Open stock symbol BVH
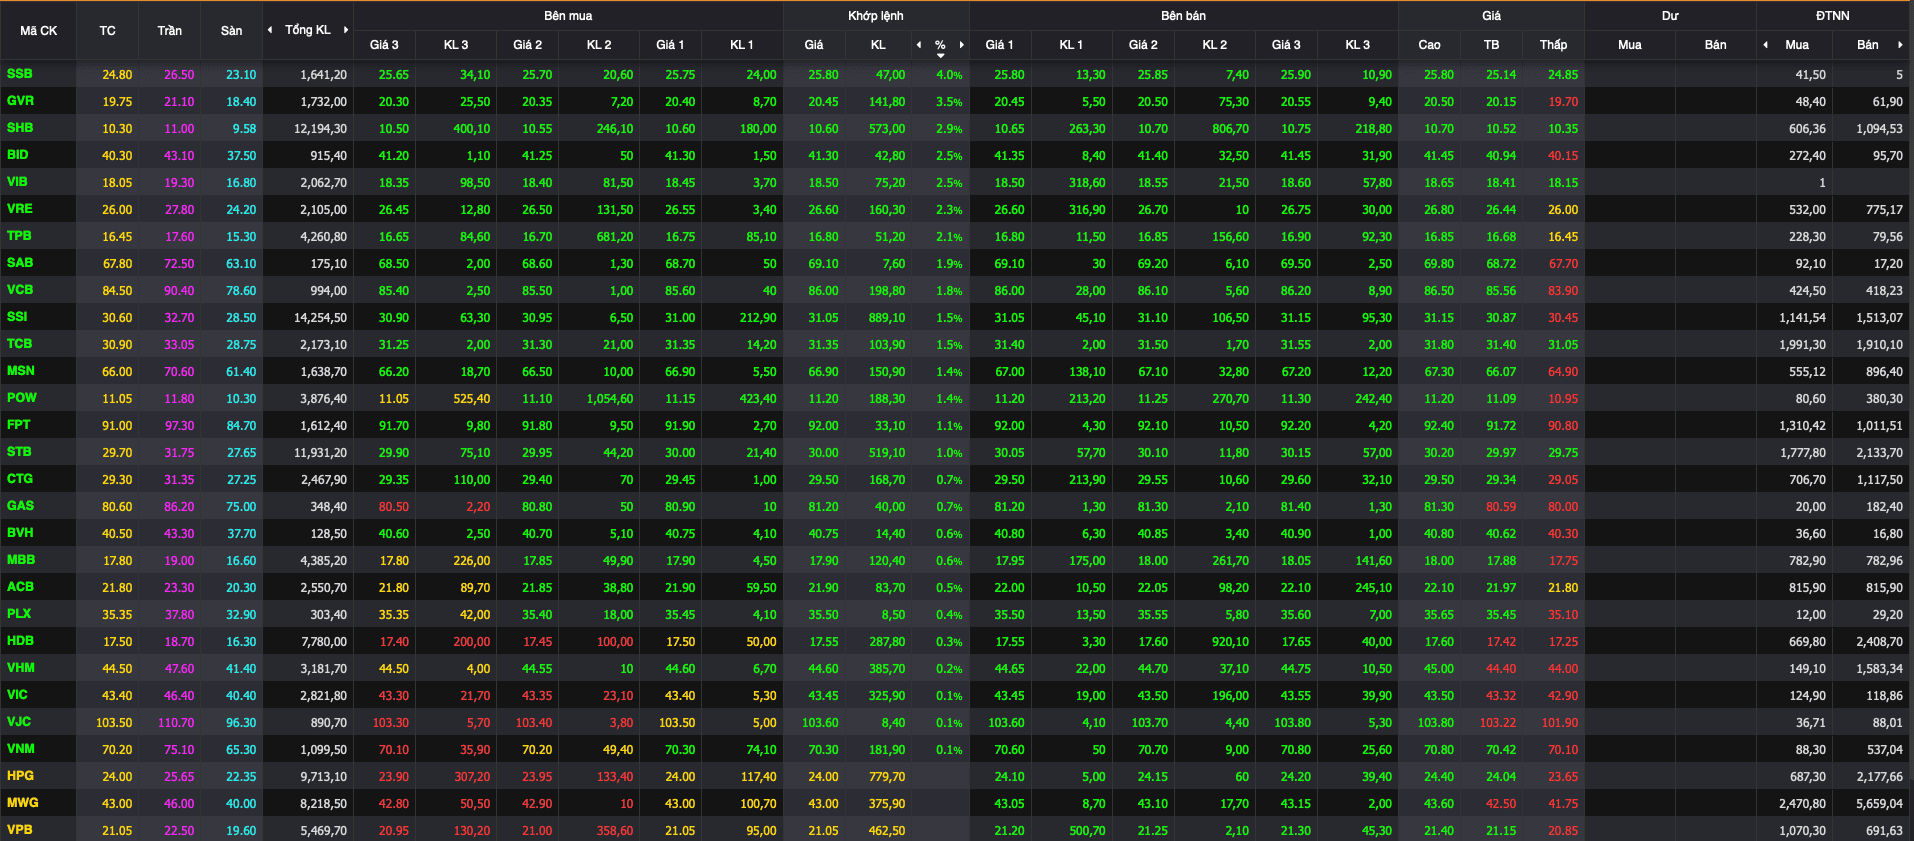The image size is (1914, 841). coord(20,533)
